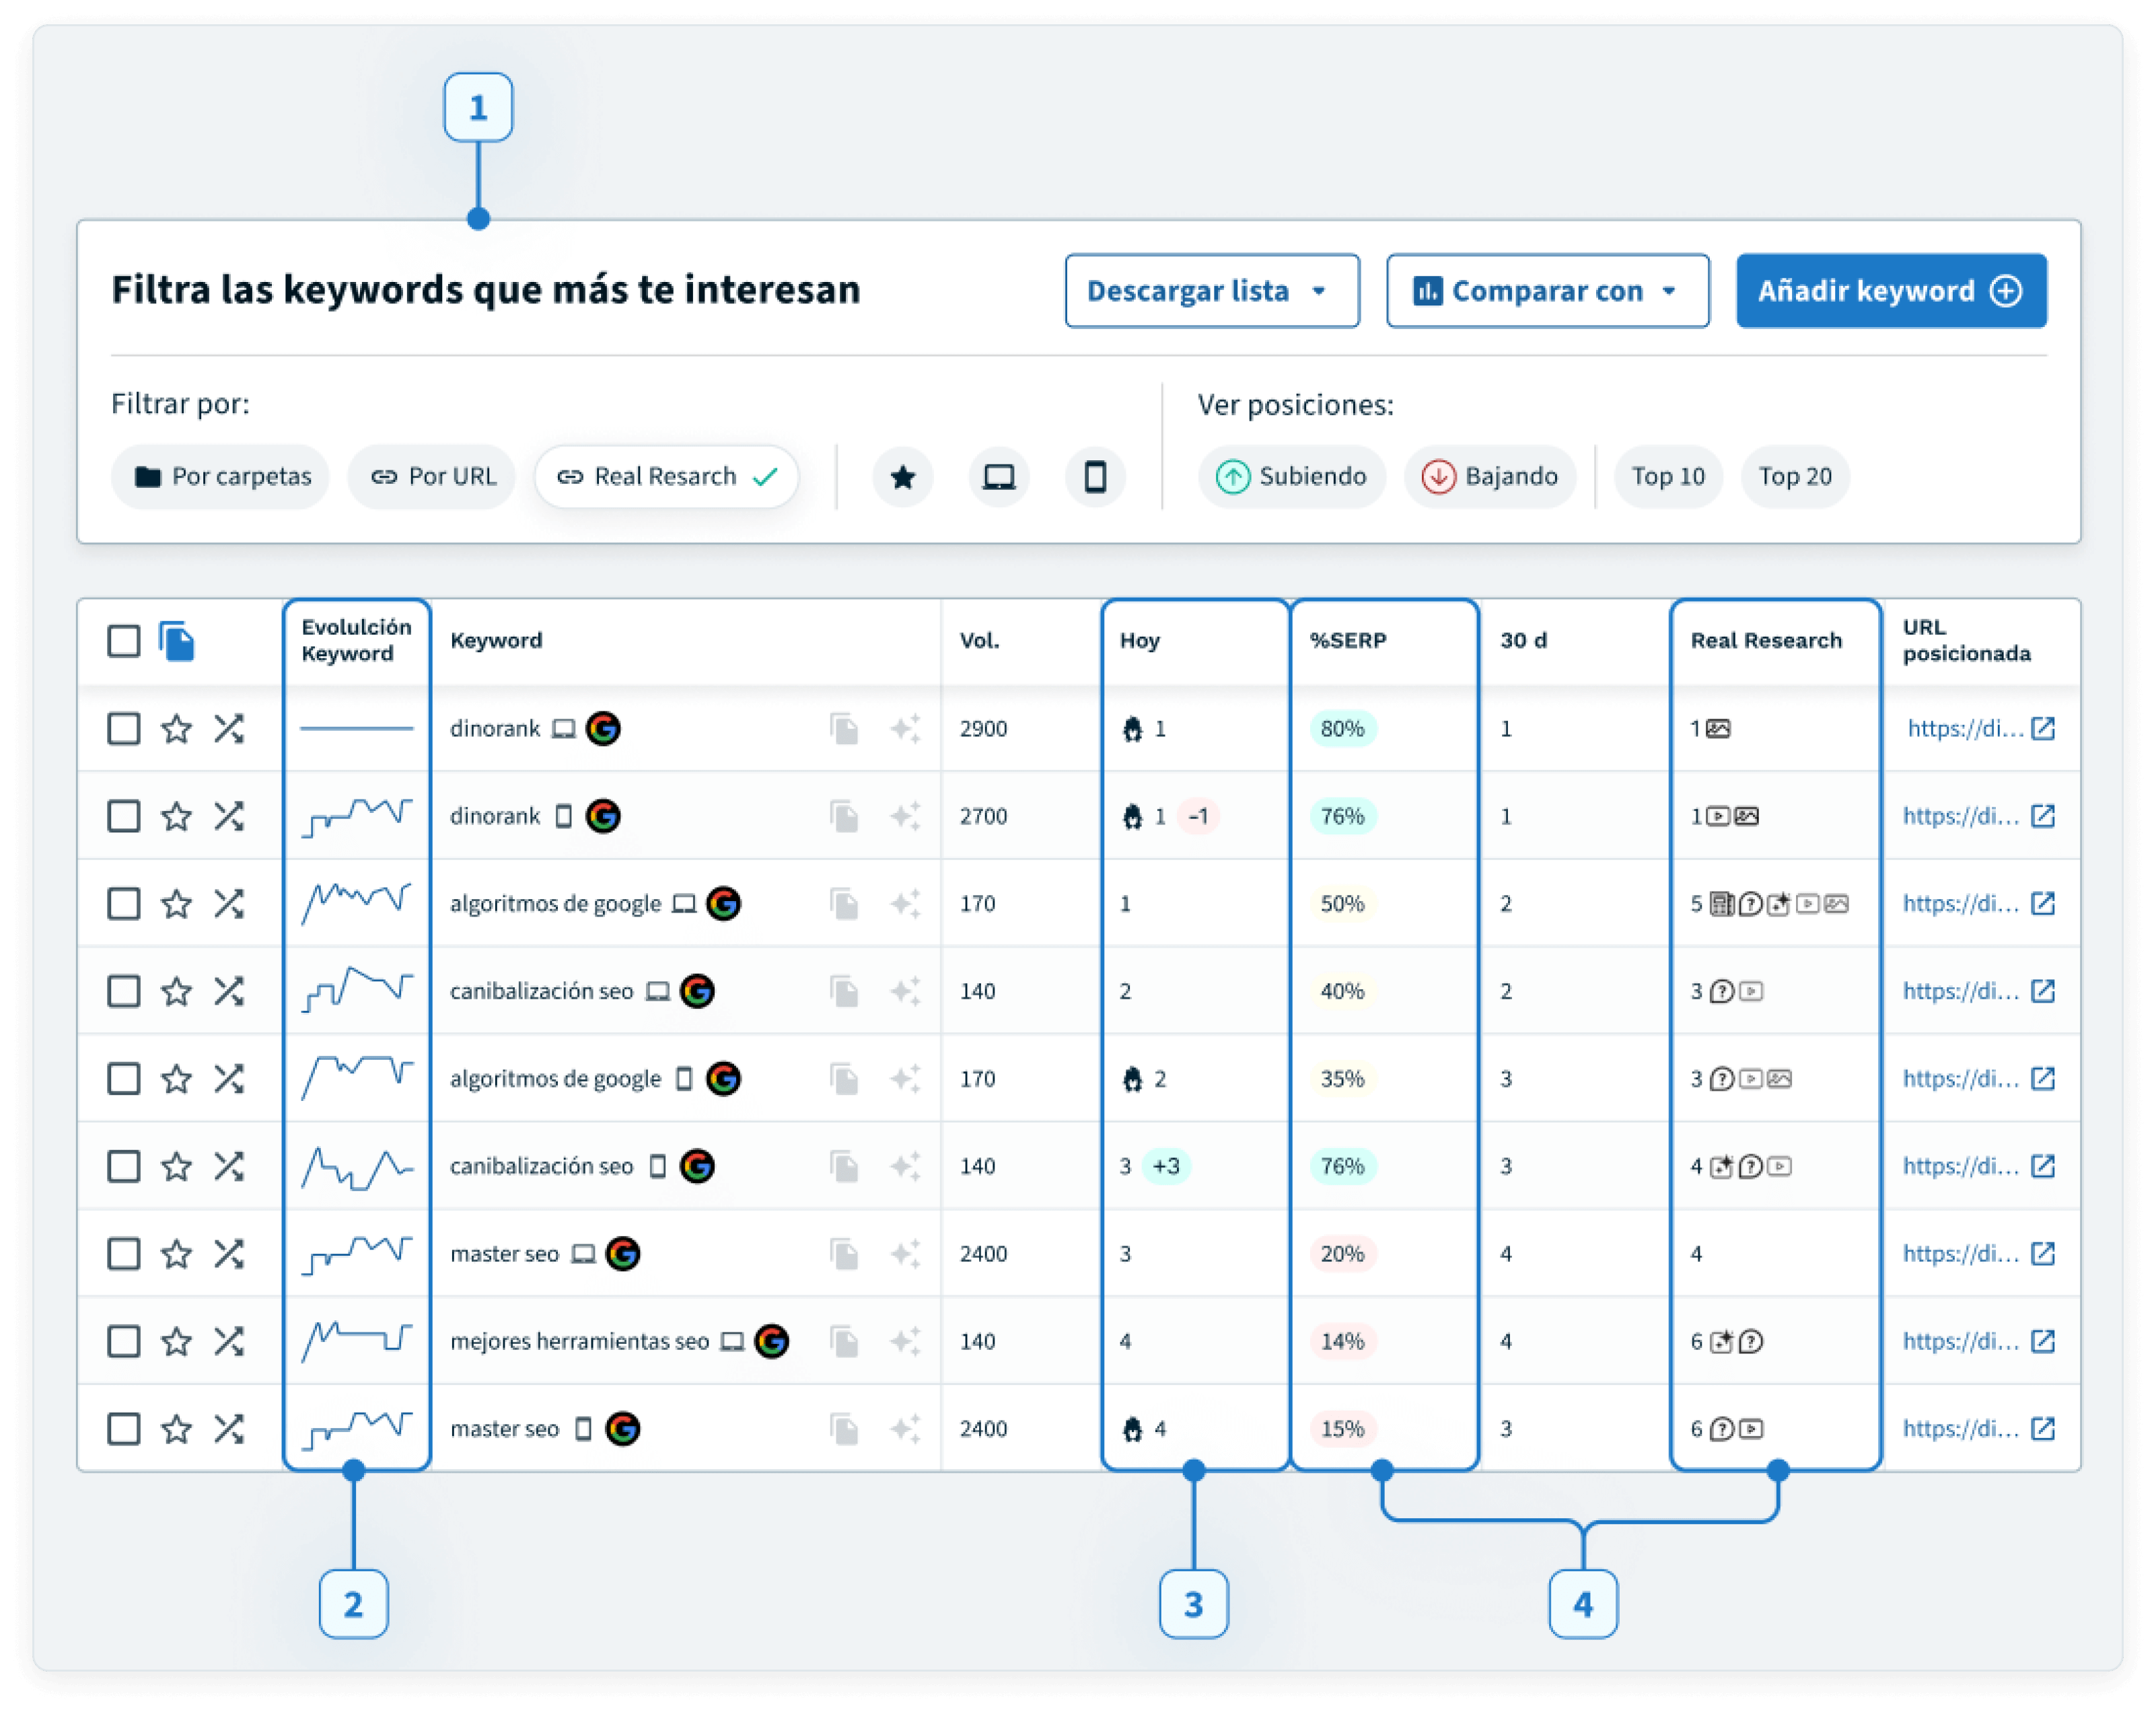Click sparkle icon in dinorank mobile row
Screen dimensions: 2156x1712
click(x=905, y=816)
